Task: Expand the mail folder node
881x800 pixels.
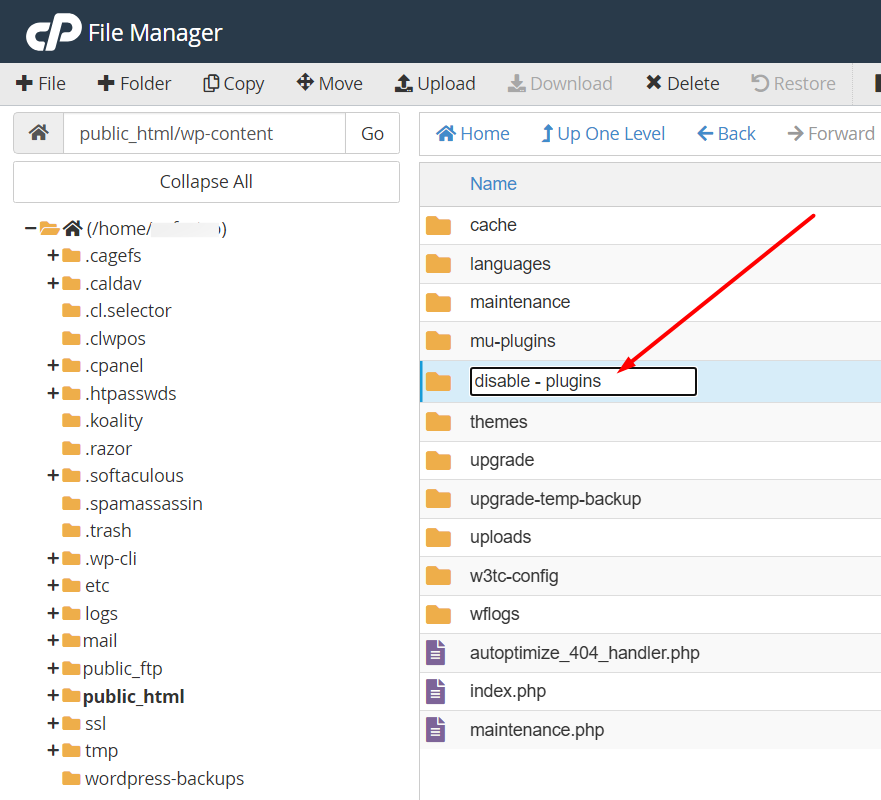Action: 53,640
